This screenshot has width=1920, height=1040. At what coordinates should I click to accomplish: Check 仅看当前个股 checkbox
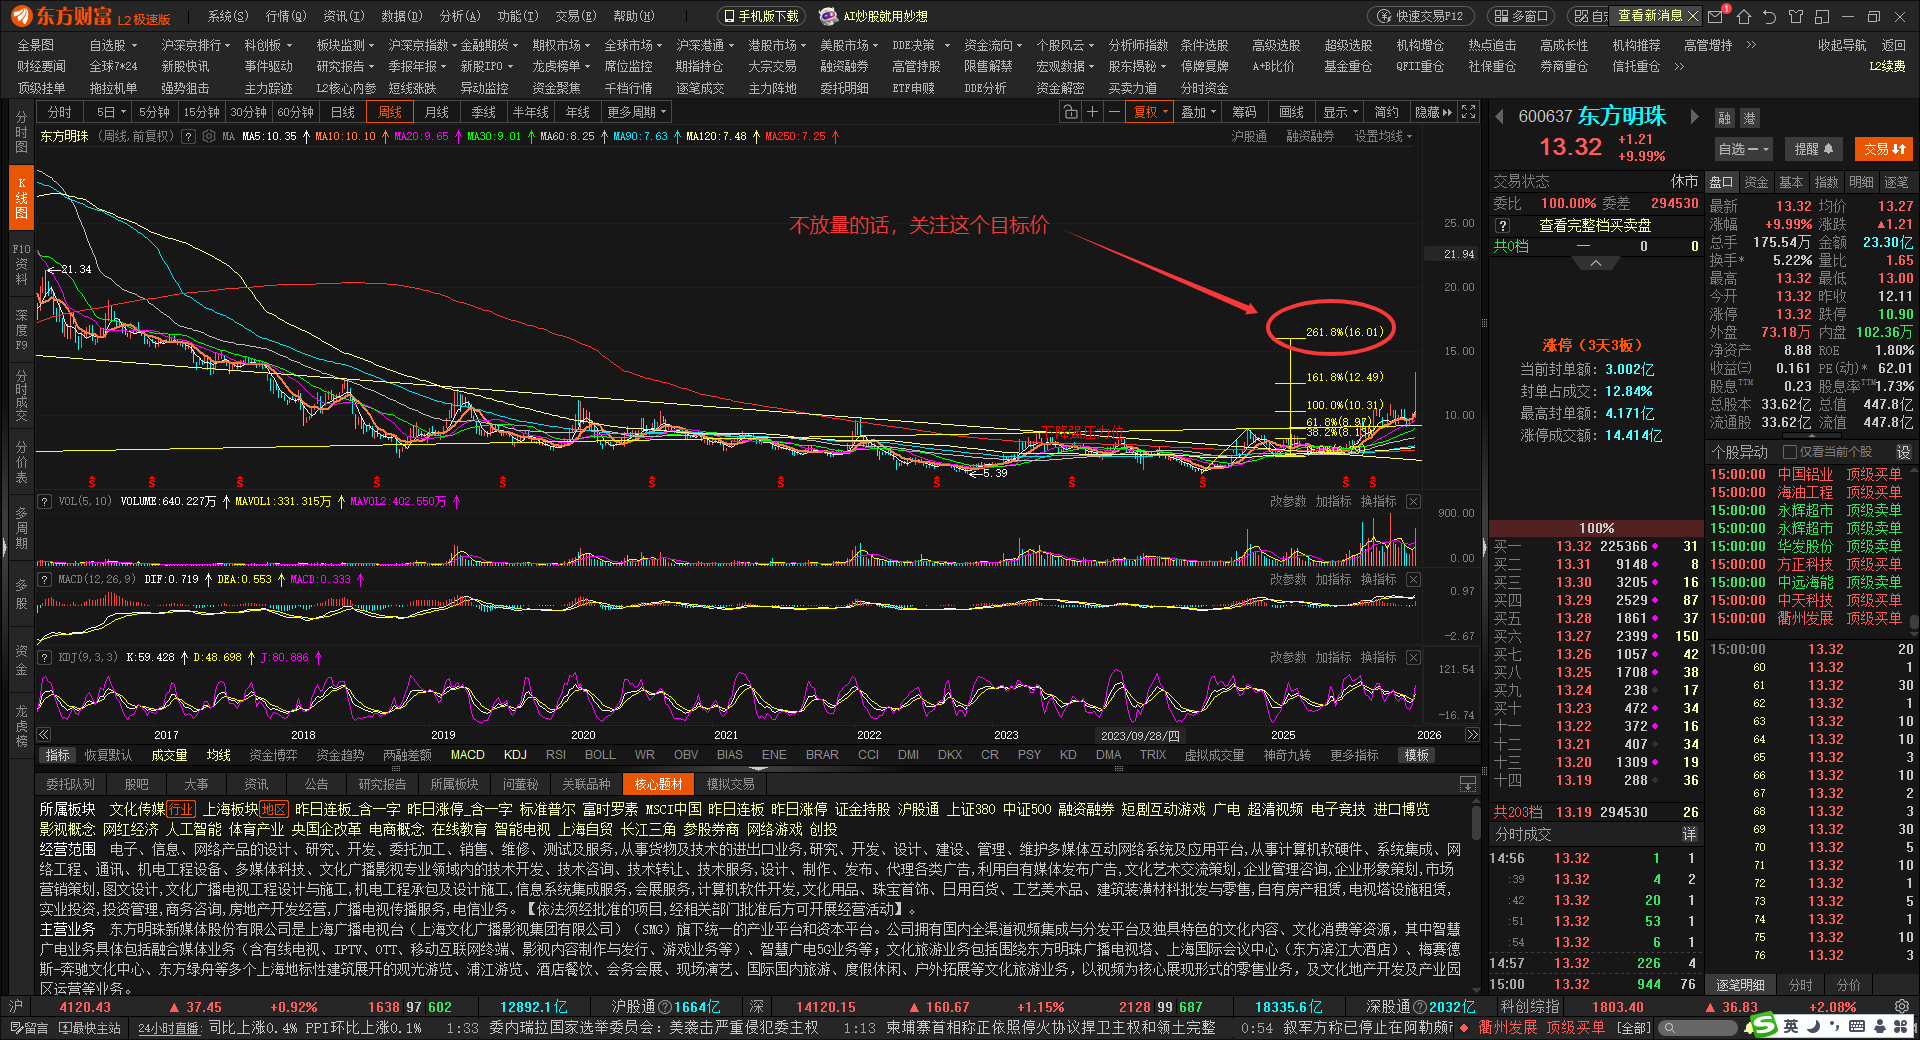click(1789, 452)
